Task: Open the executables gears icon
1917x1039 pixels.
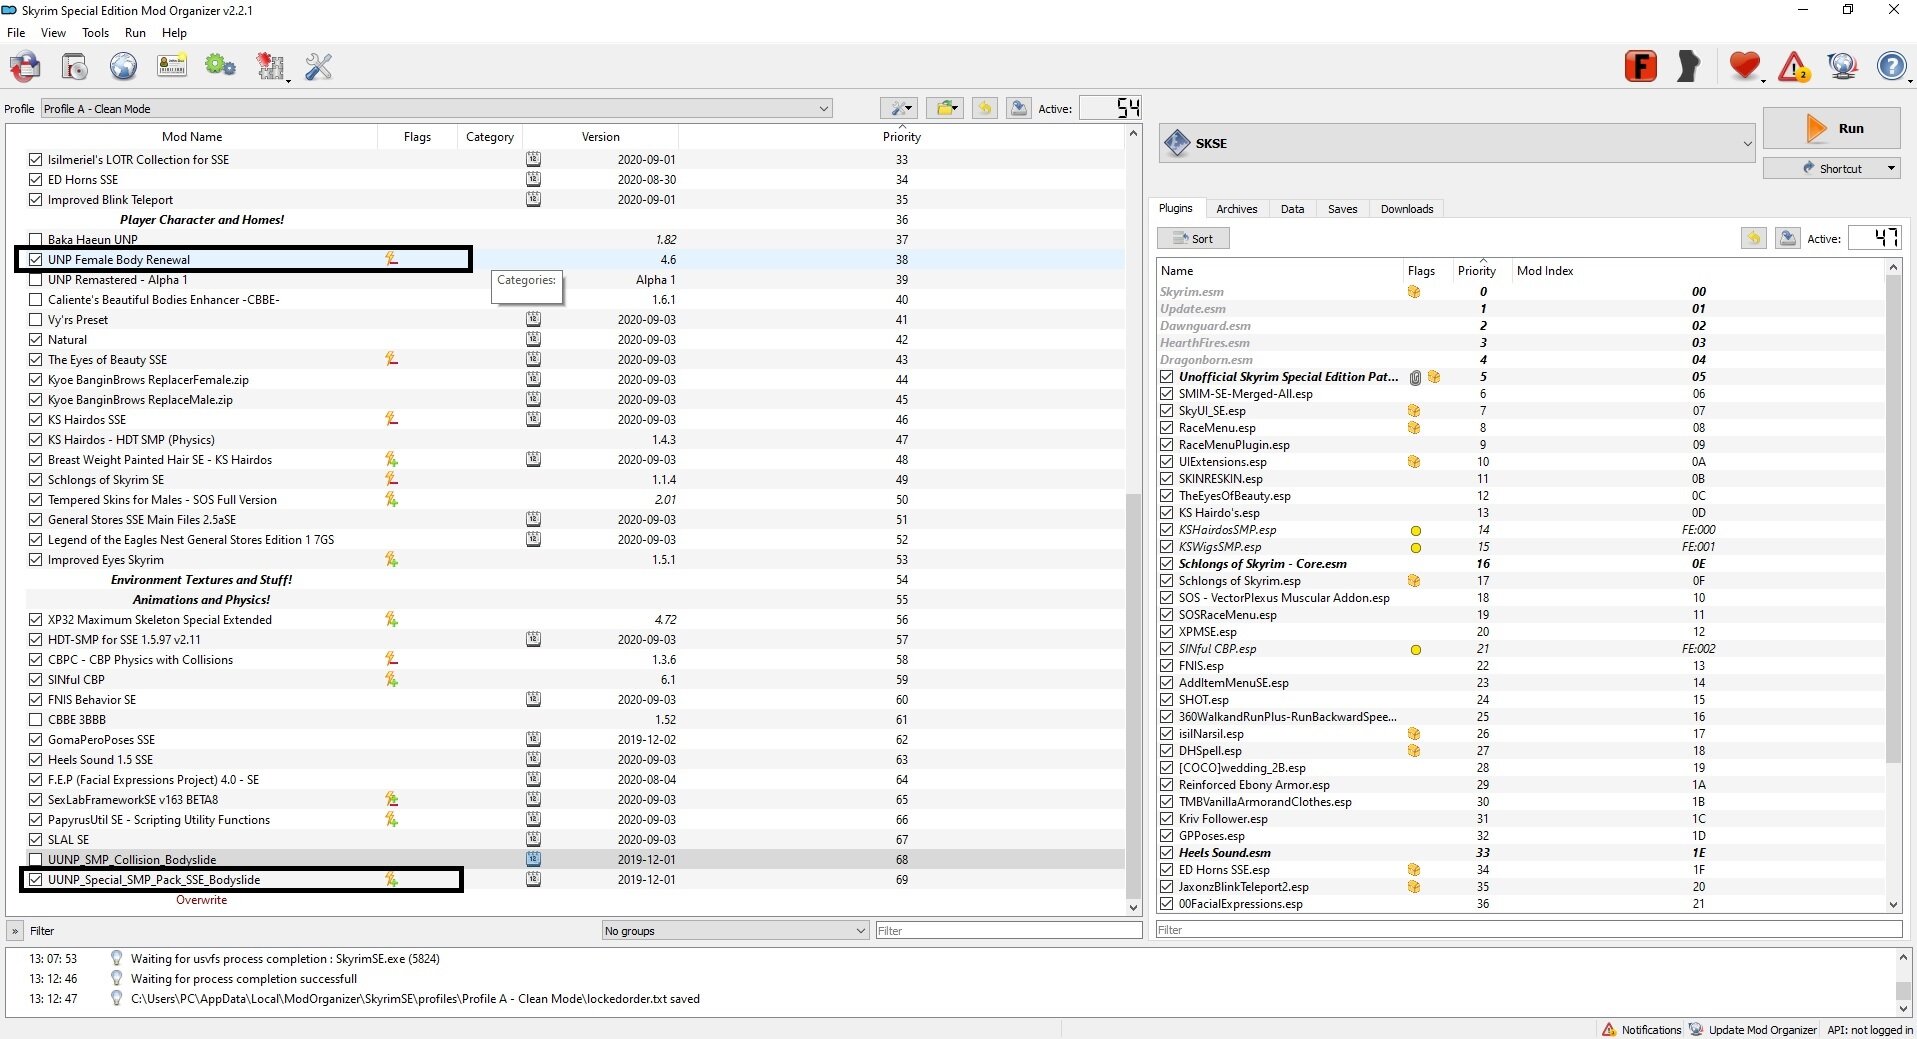Action: pos(220,66)
